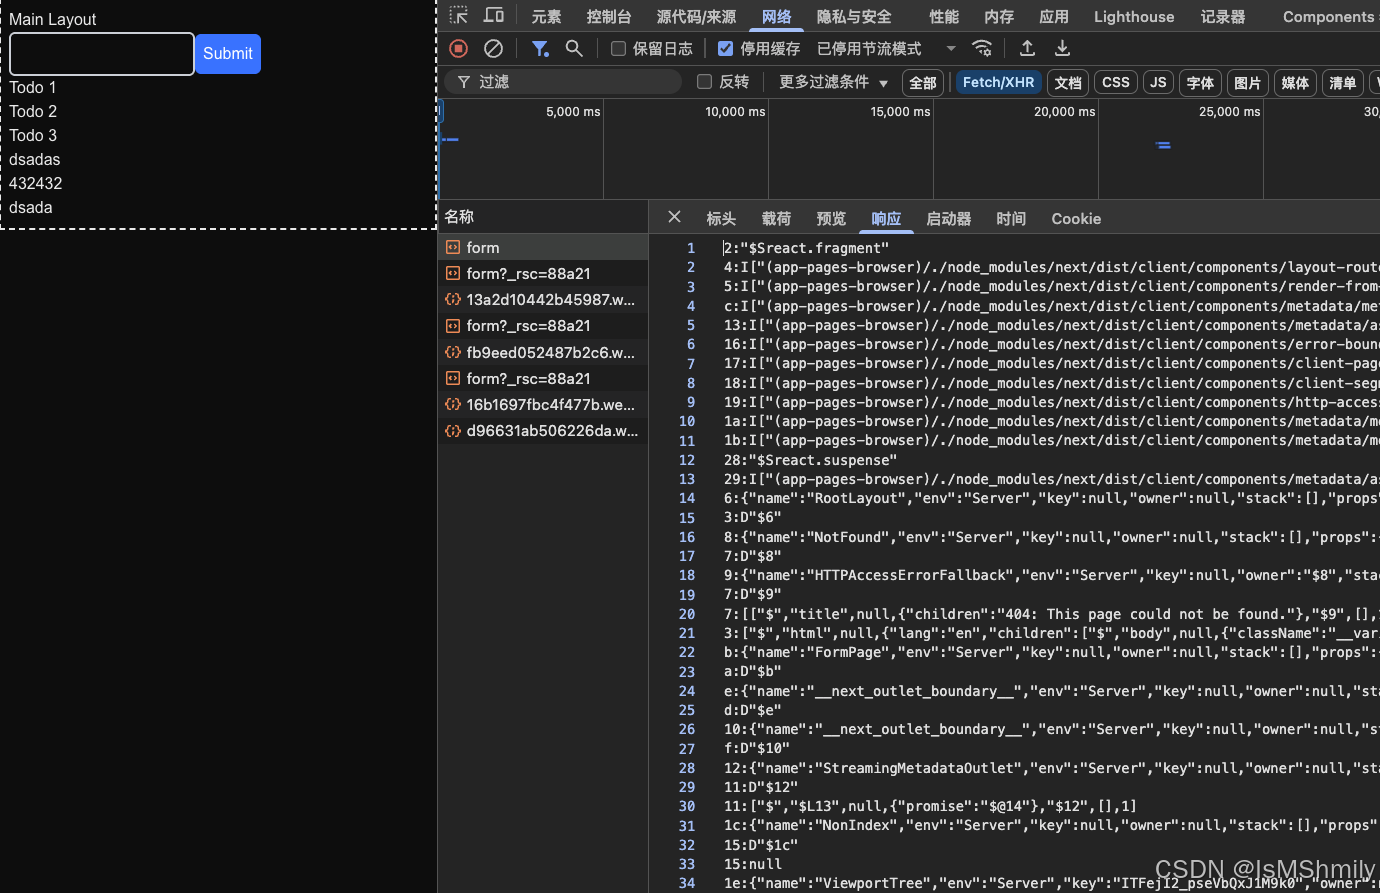The image size is (1380, 893).
Task: Enable the 保留日志 checkbox
Action: [616, 48]
